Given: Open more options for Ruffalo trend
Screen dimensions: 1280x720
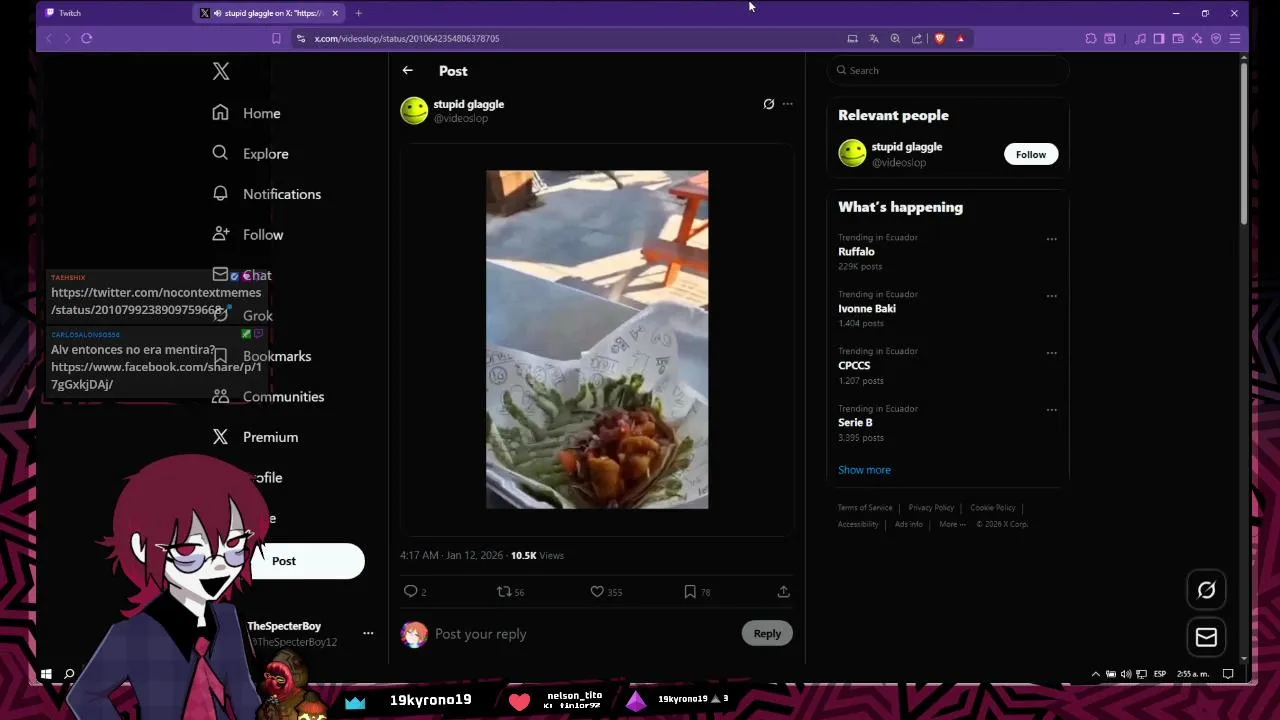Looking at the screenshot, I should point(1051,239).
